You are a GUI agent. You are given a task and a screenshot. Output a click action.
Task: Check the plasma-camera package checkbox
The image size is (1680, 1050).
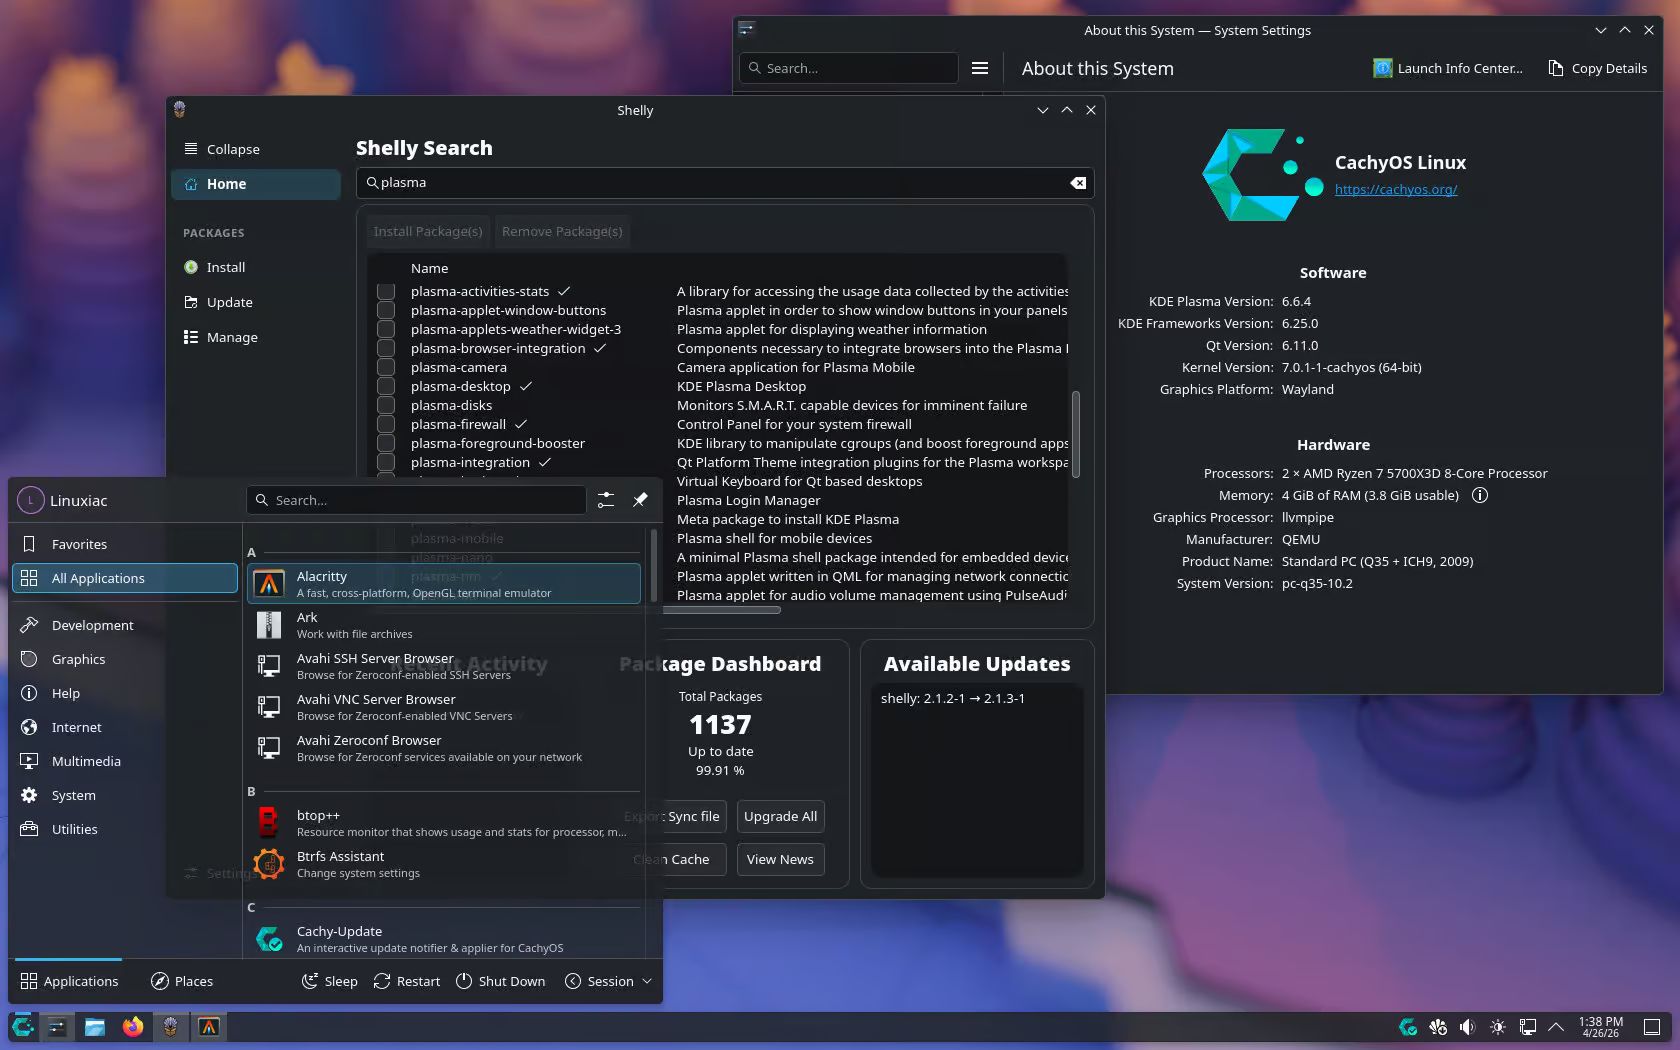point(385,368)
